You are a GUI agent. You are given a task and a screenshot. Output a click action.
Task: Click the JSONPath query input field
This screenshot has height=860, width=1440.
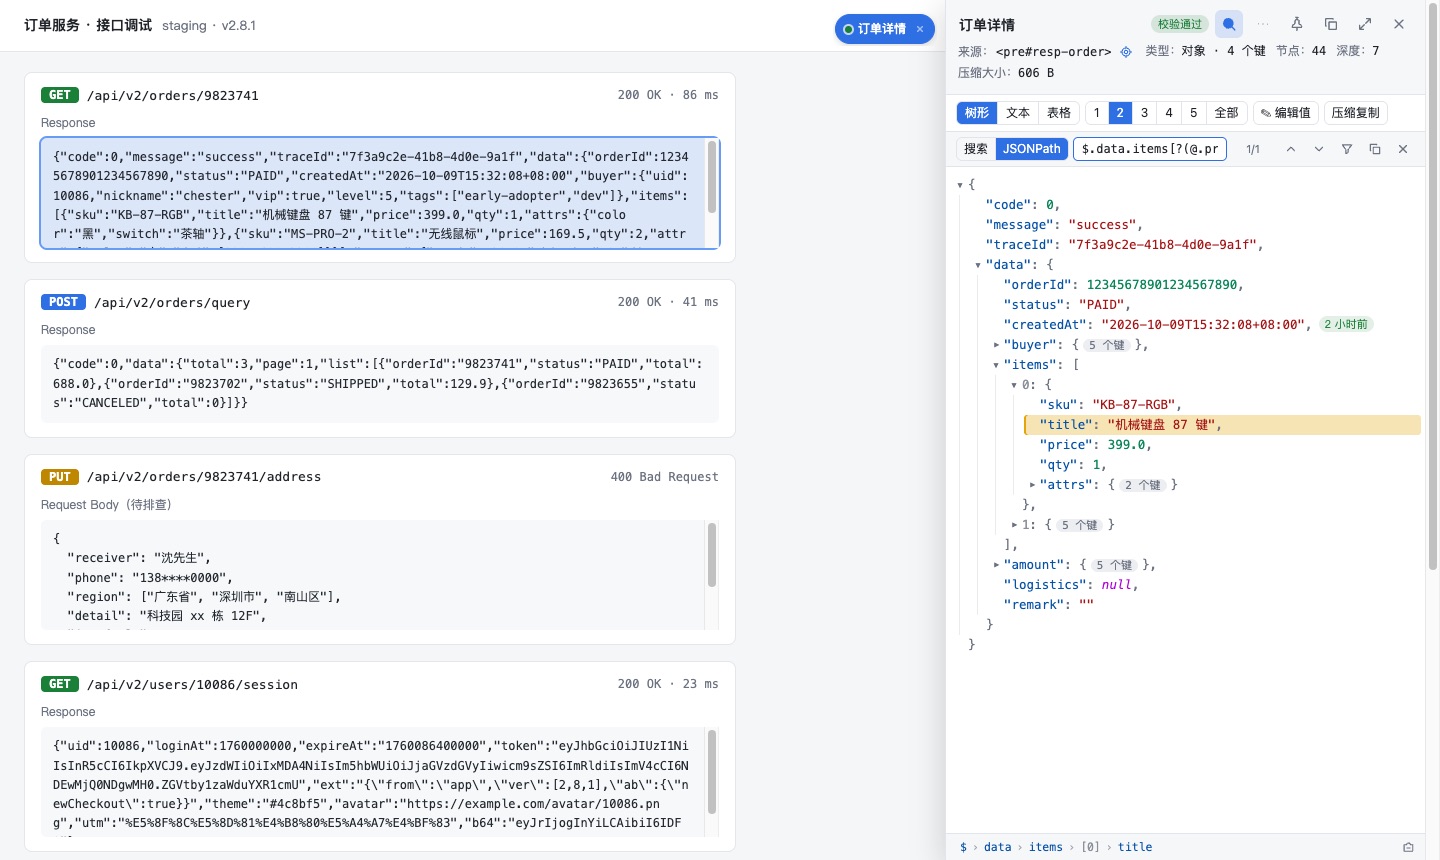click(1150, 149)
